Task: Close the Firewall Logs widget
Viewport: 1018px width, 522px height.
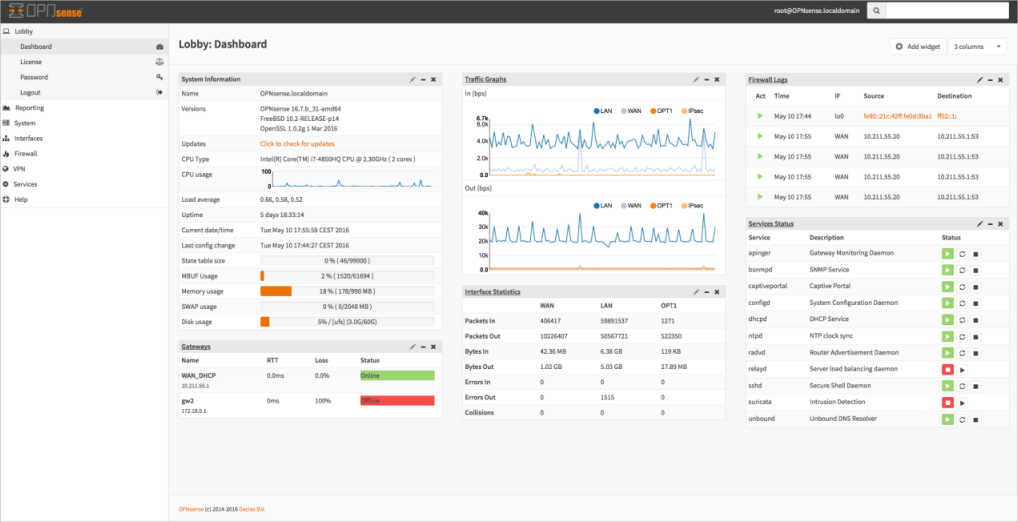Action: [x=1000, y=79]
